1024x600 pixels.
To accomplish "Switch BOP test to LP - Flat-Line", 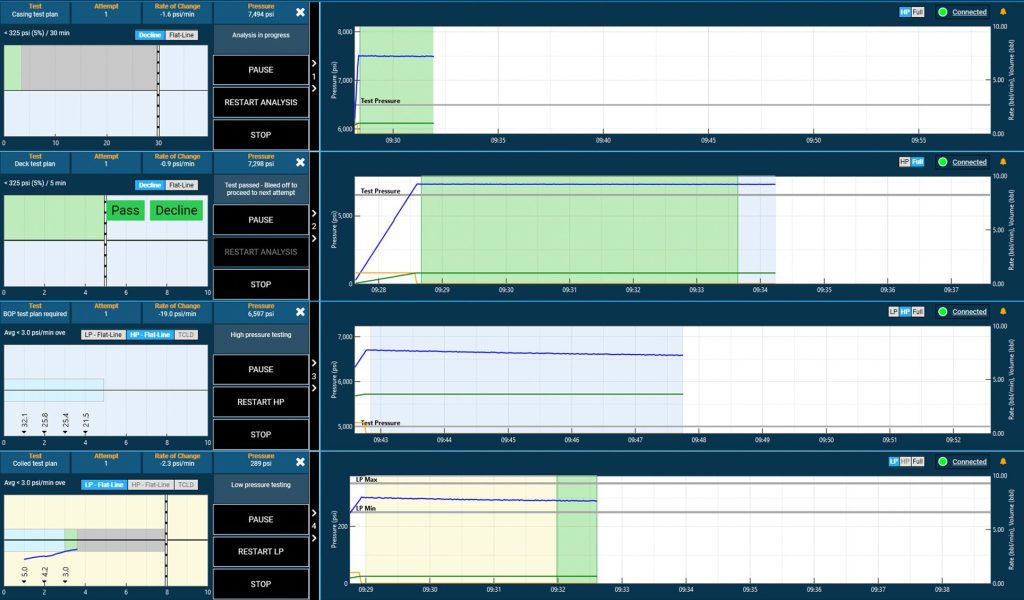I will click(x=103, y=335).
